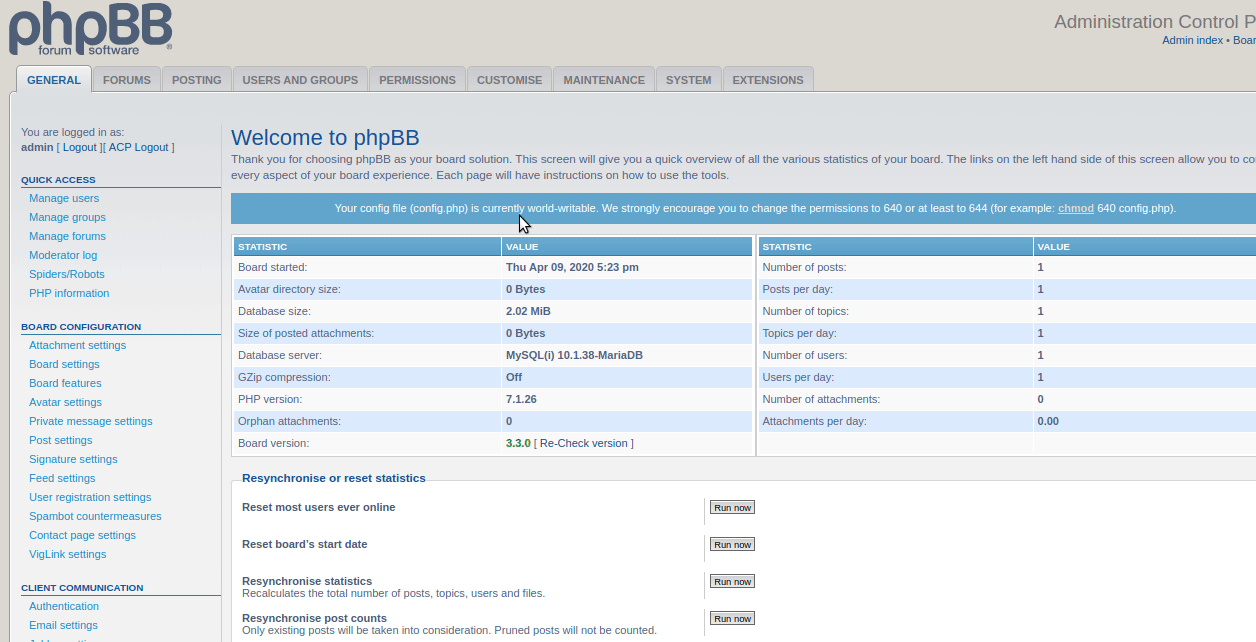The width and height of the screenshot is (1256, 642).
Task: Open Post settings
Action: (60, 440)
